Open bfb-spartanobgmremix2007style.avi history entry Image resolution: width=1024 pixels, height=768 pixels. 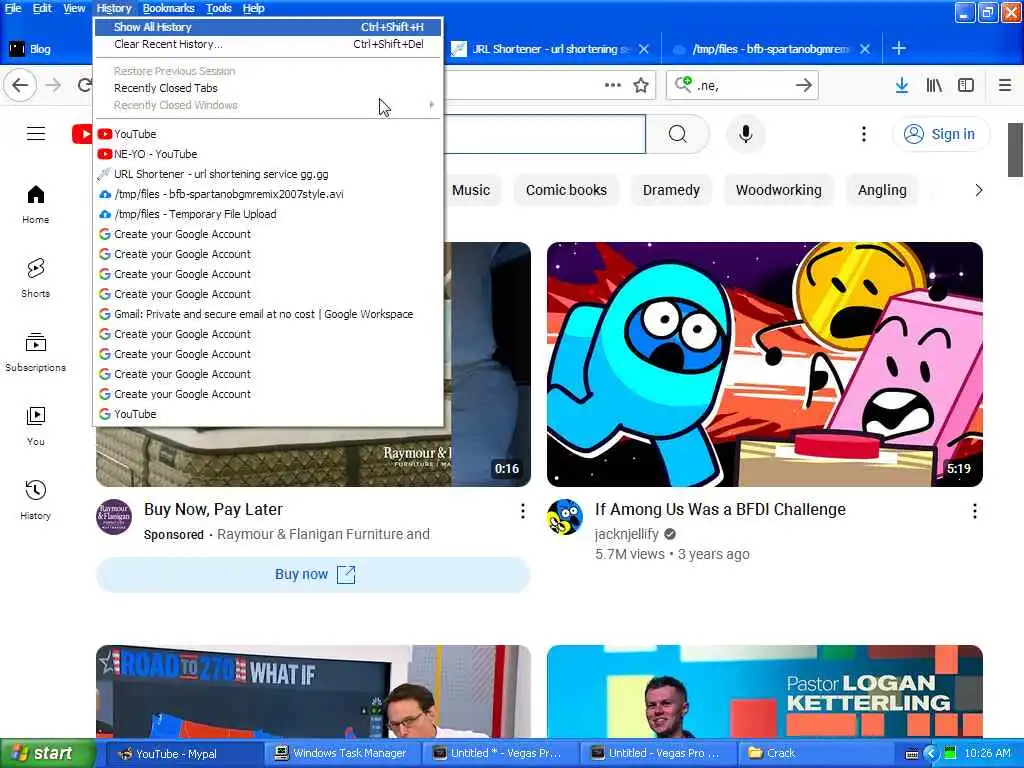coord(268,194)
